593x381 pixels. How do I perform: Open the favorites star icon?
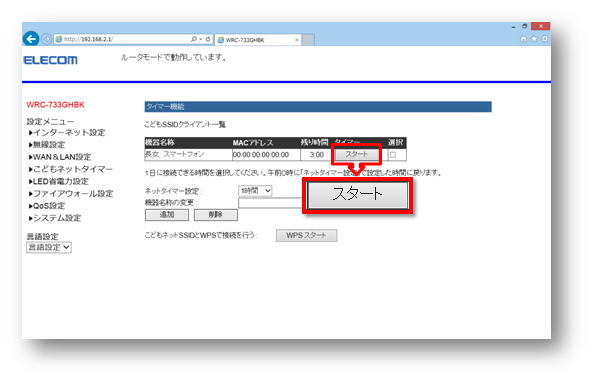coord(534,39)
